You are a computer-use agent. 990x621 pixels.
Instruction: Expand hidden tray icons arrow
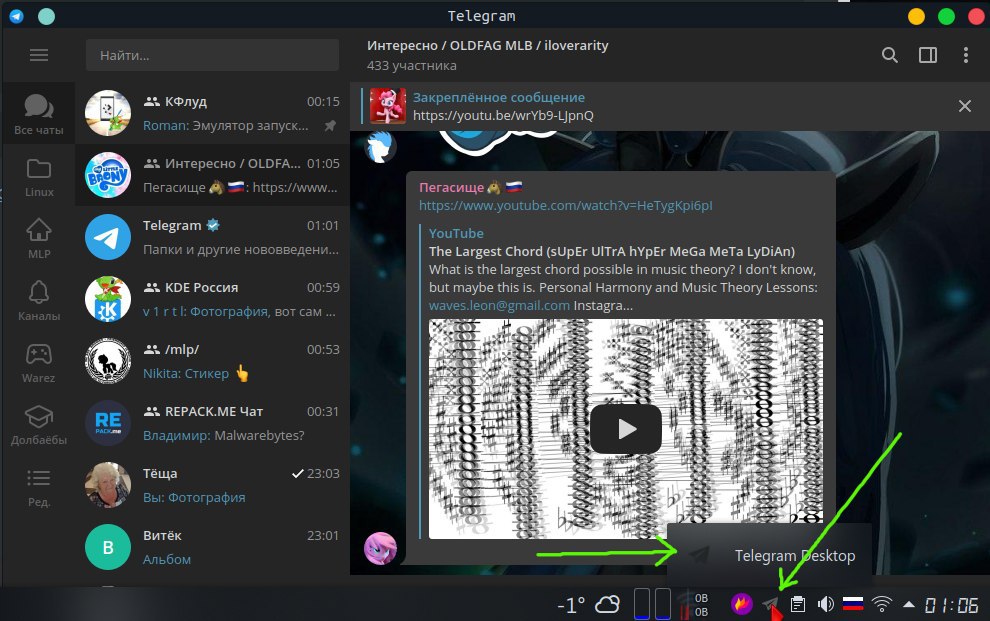click(909, 604)
